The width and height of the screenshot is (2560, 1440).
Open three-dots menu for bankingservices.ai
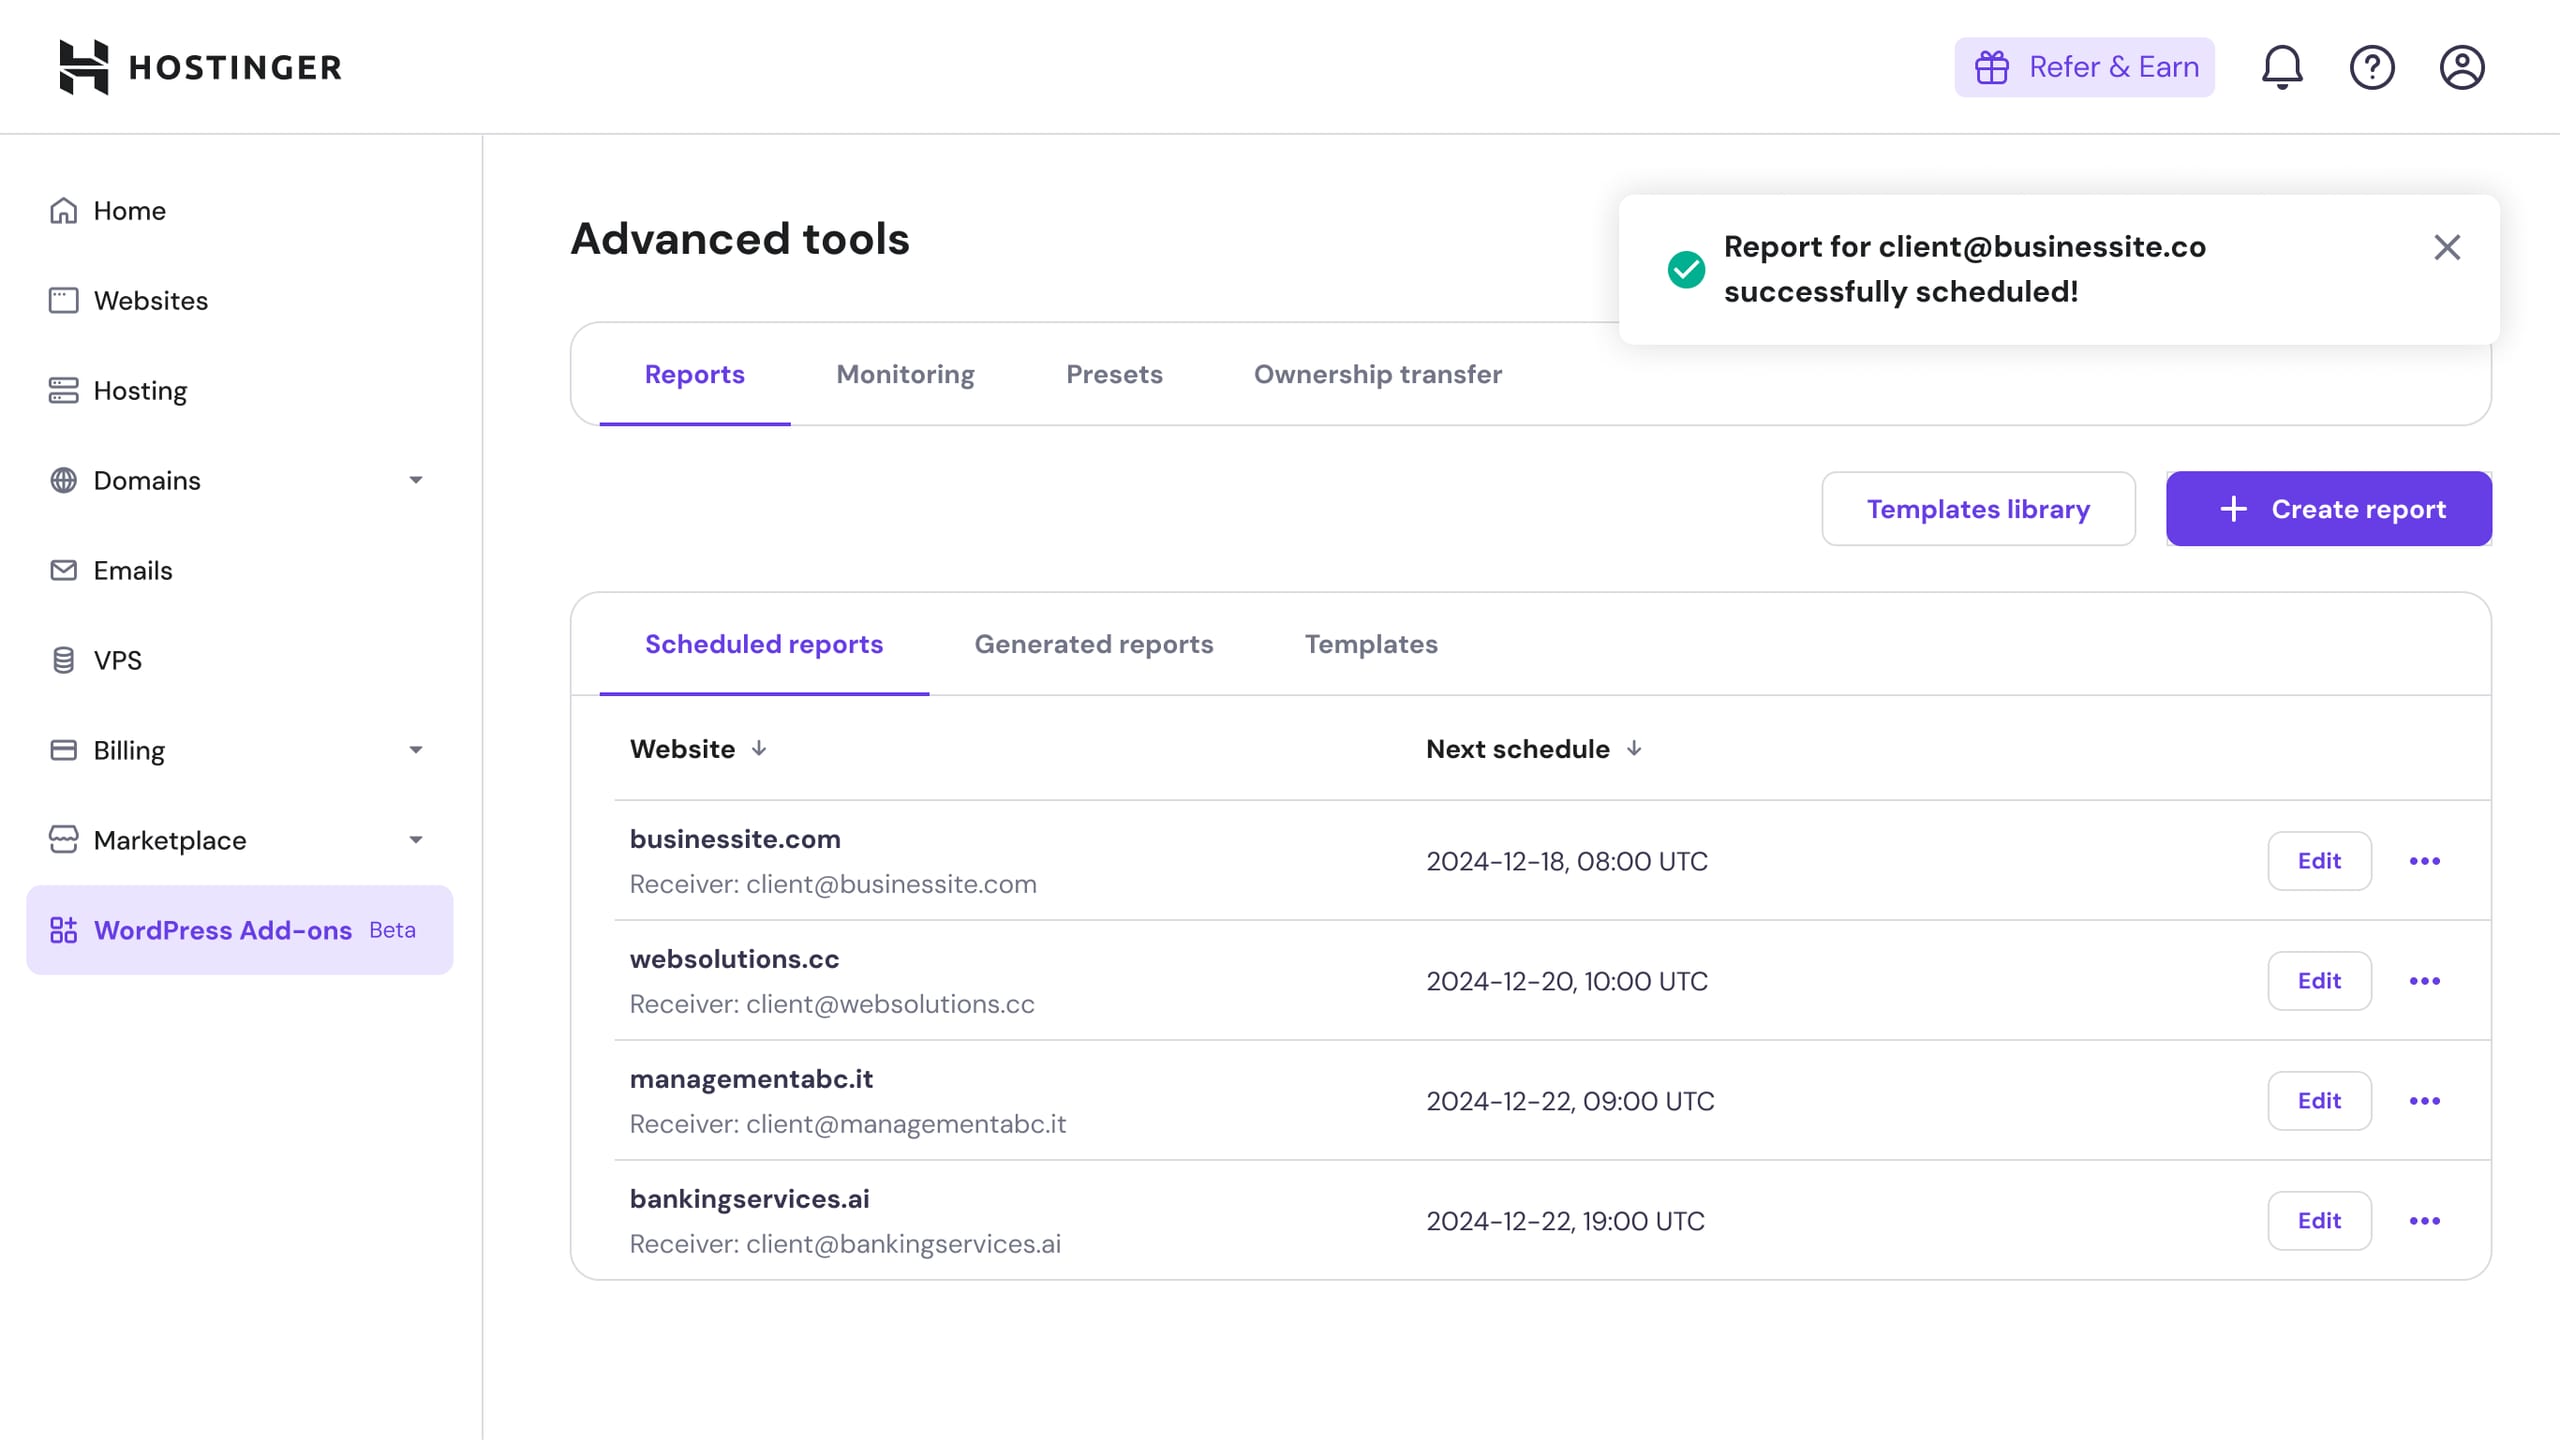click(x=2424, y=1221)
